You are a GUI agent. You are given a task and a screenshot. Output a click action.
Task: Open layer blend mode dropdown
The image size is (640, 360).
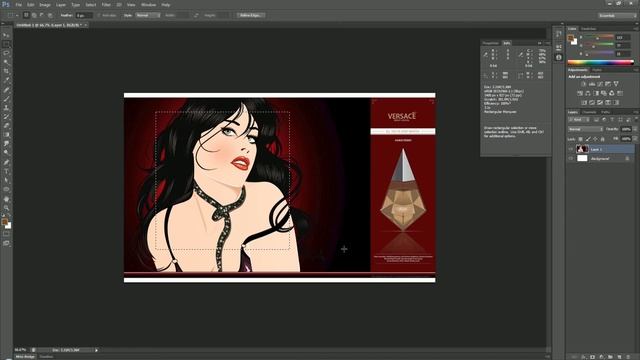coord(585,129)
